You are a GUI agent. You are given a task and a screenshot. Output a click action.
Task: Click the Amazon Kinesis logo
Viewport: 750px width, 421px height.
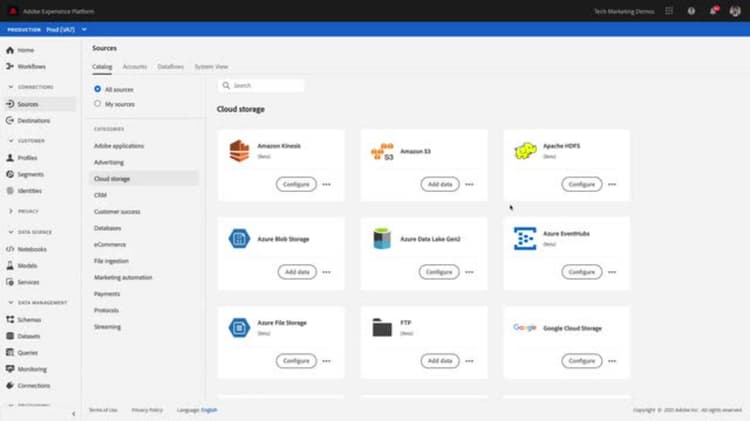tap(239, 151)
